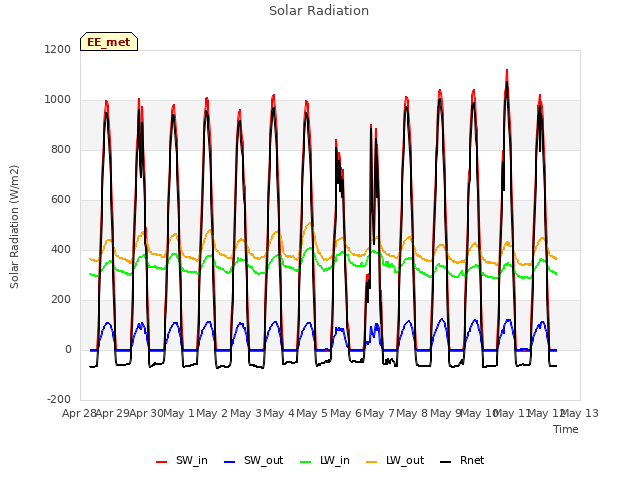Viewport: 640px width, 480px height.
Task: Click the May 13 x-axis date label
Action: point(580,413)
